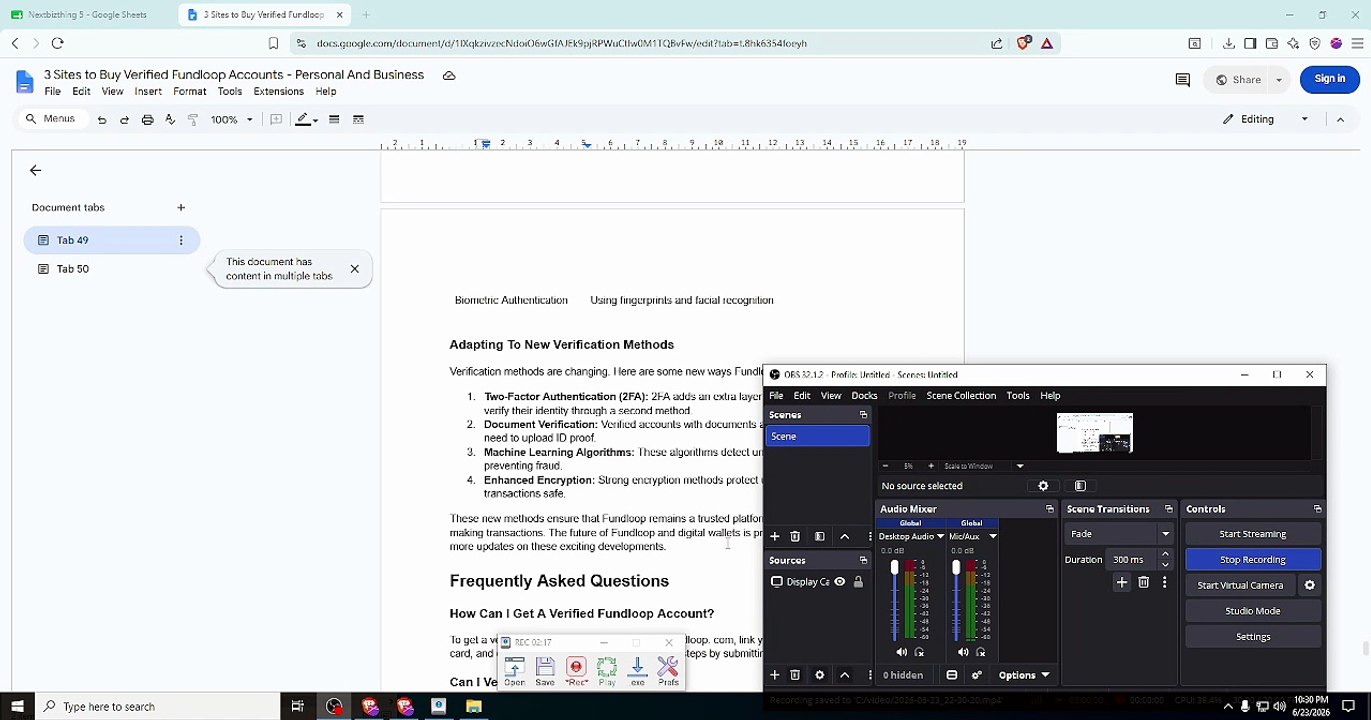Screen dimensions: 1371x720
Task: Click the Rec button in recorder toolbar
Action: click(576, 671)
